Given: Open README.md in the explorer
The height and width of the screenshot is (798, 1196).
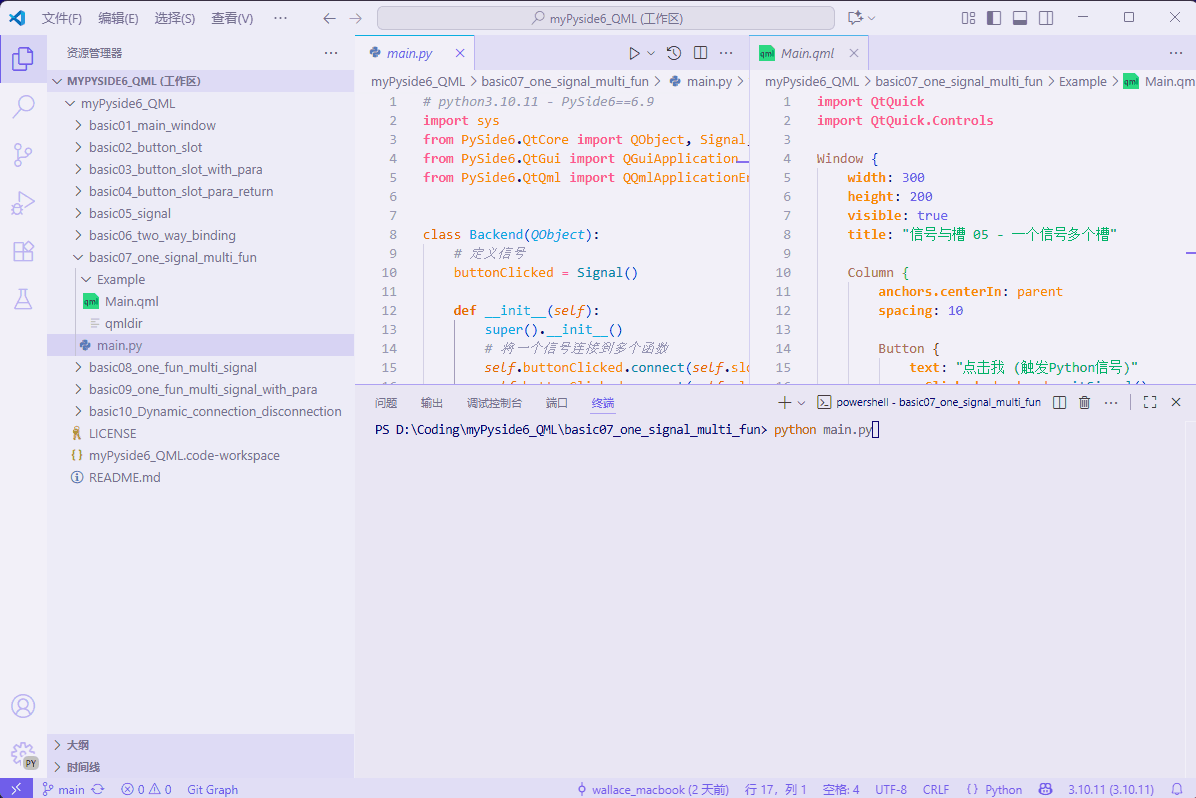Looking at the screenshot, I should 201,478.
